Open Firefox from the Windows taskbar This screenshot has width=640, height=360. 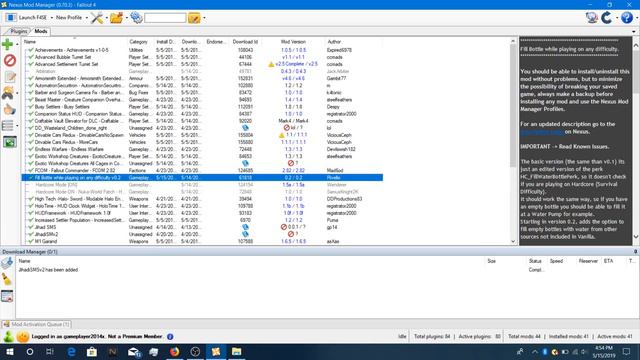[174, 351]
